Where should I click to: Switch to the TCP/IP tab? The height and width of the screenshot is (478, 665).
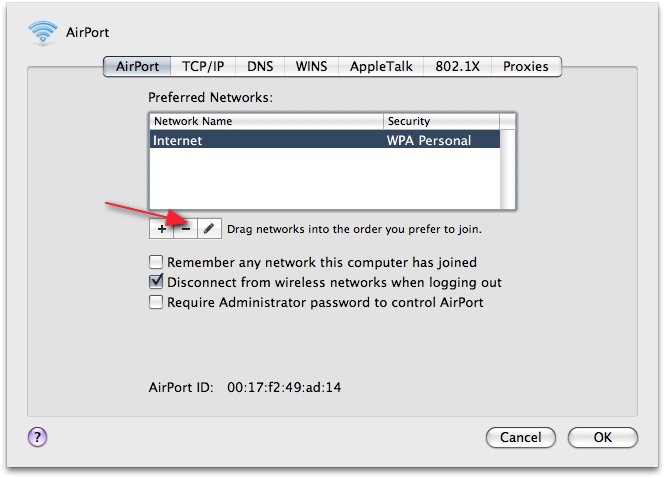tap(203, 67)
